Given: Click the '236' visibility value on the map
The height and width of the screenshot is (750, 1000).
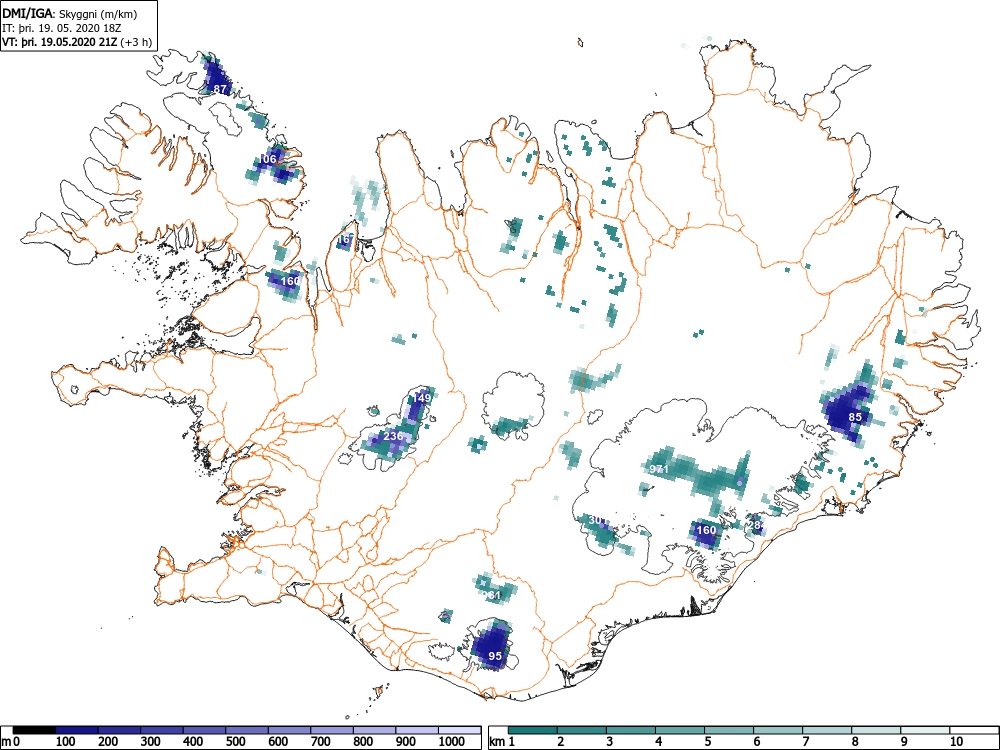Looking at the screenshot, I should (x=393, y=436).
